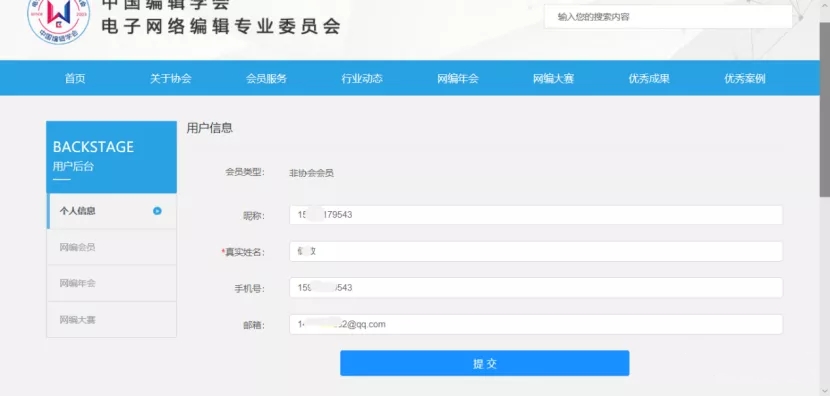
Task: Click the 邮箱: label
Action: tap(254, 326)
